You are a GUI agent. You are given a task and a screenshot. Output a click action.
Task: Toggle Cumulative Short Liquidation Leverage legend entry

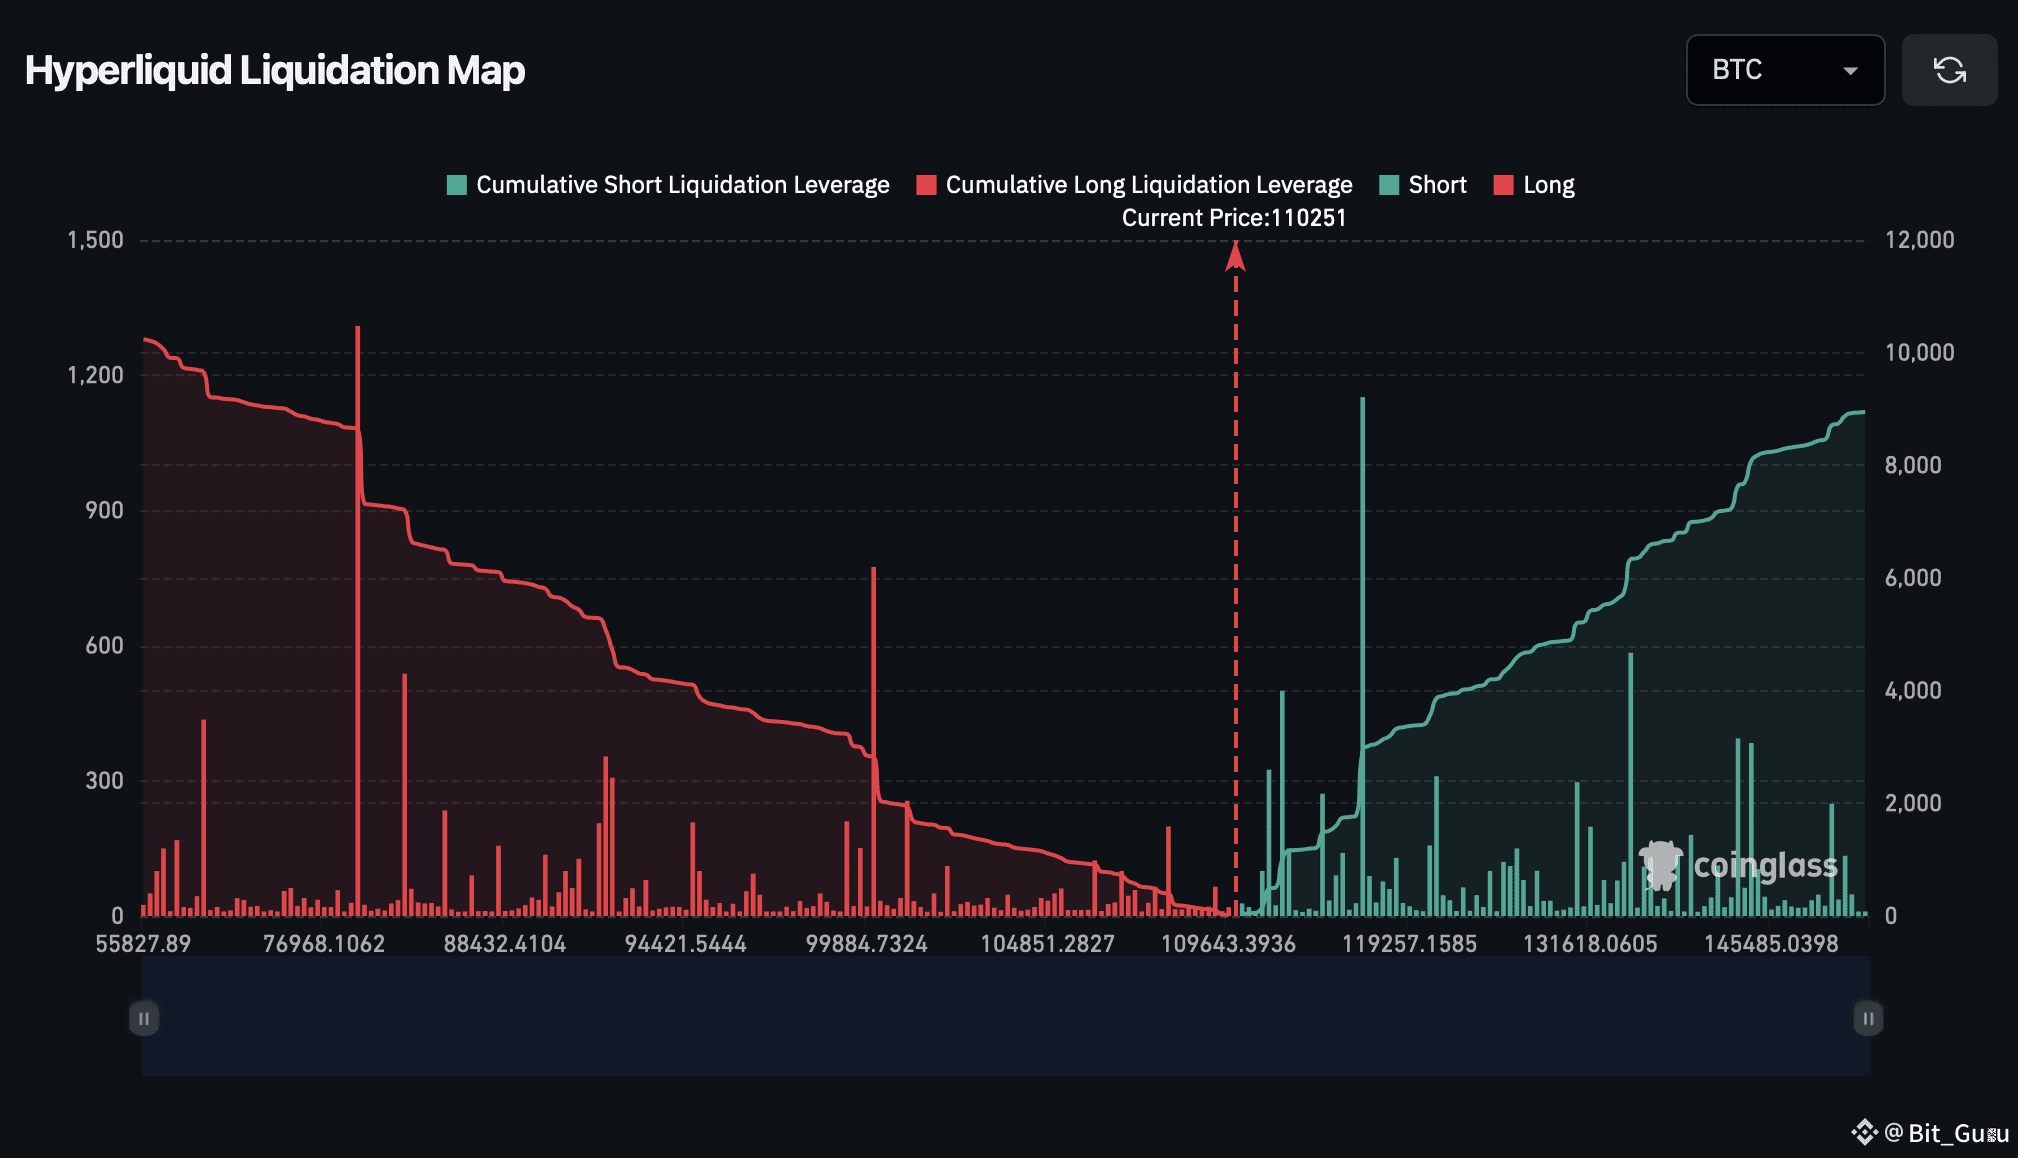pos(683,184)
